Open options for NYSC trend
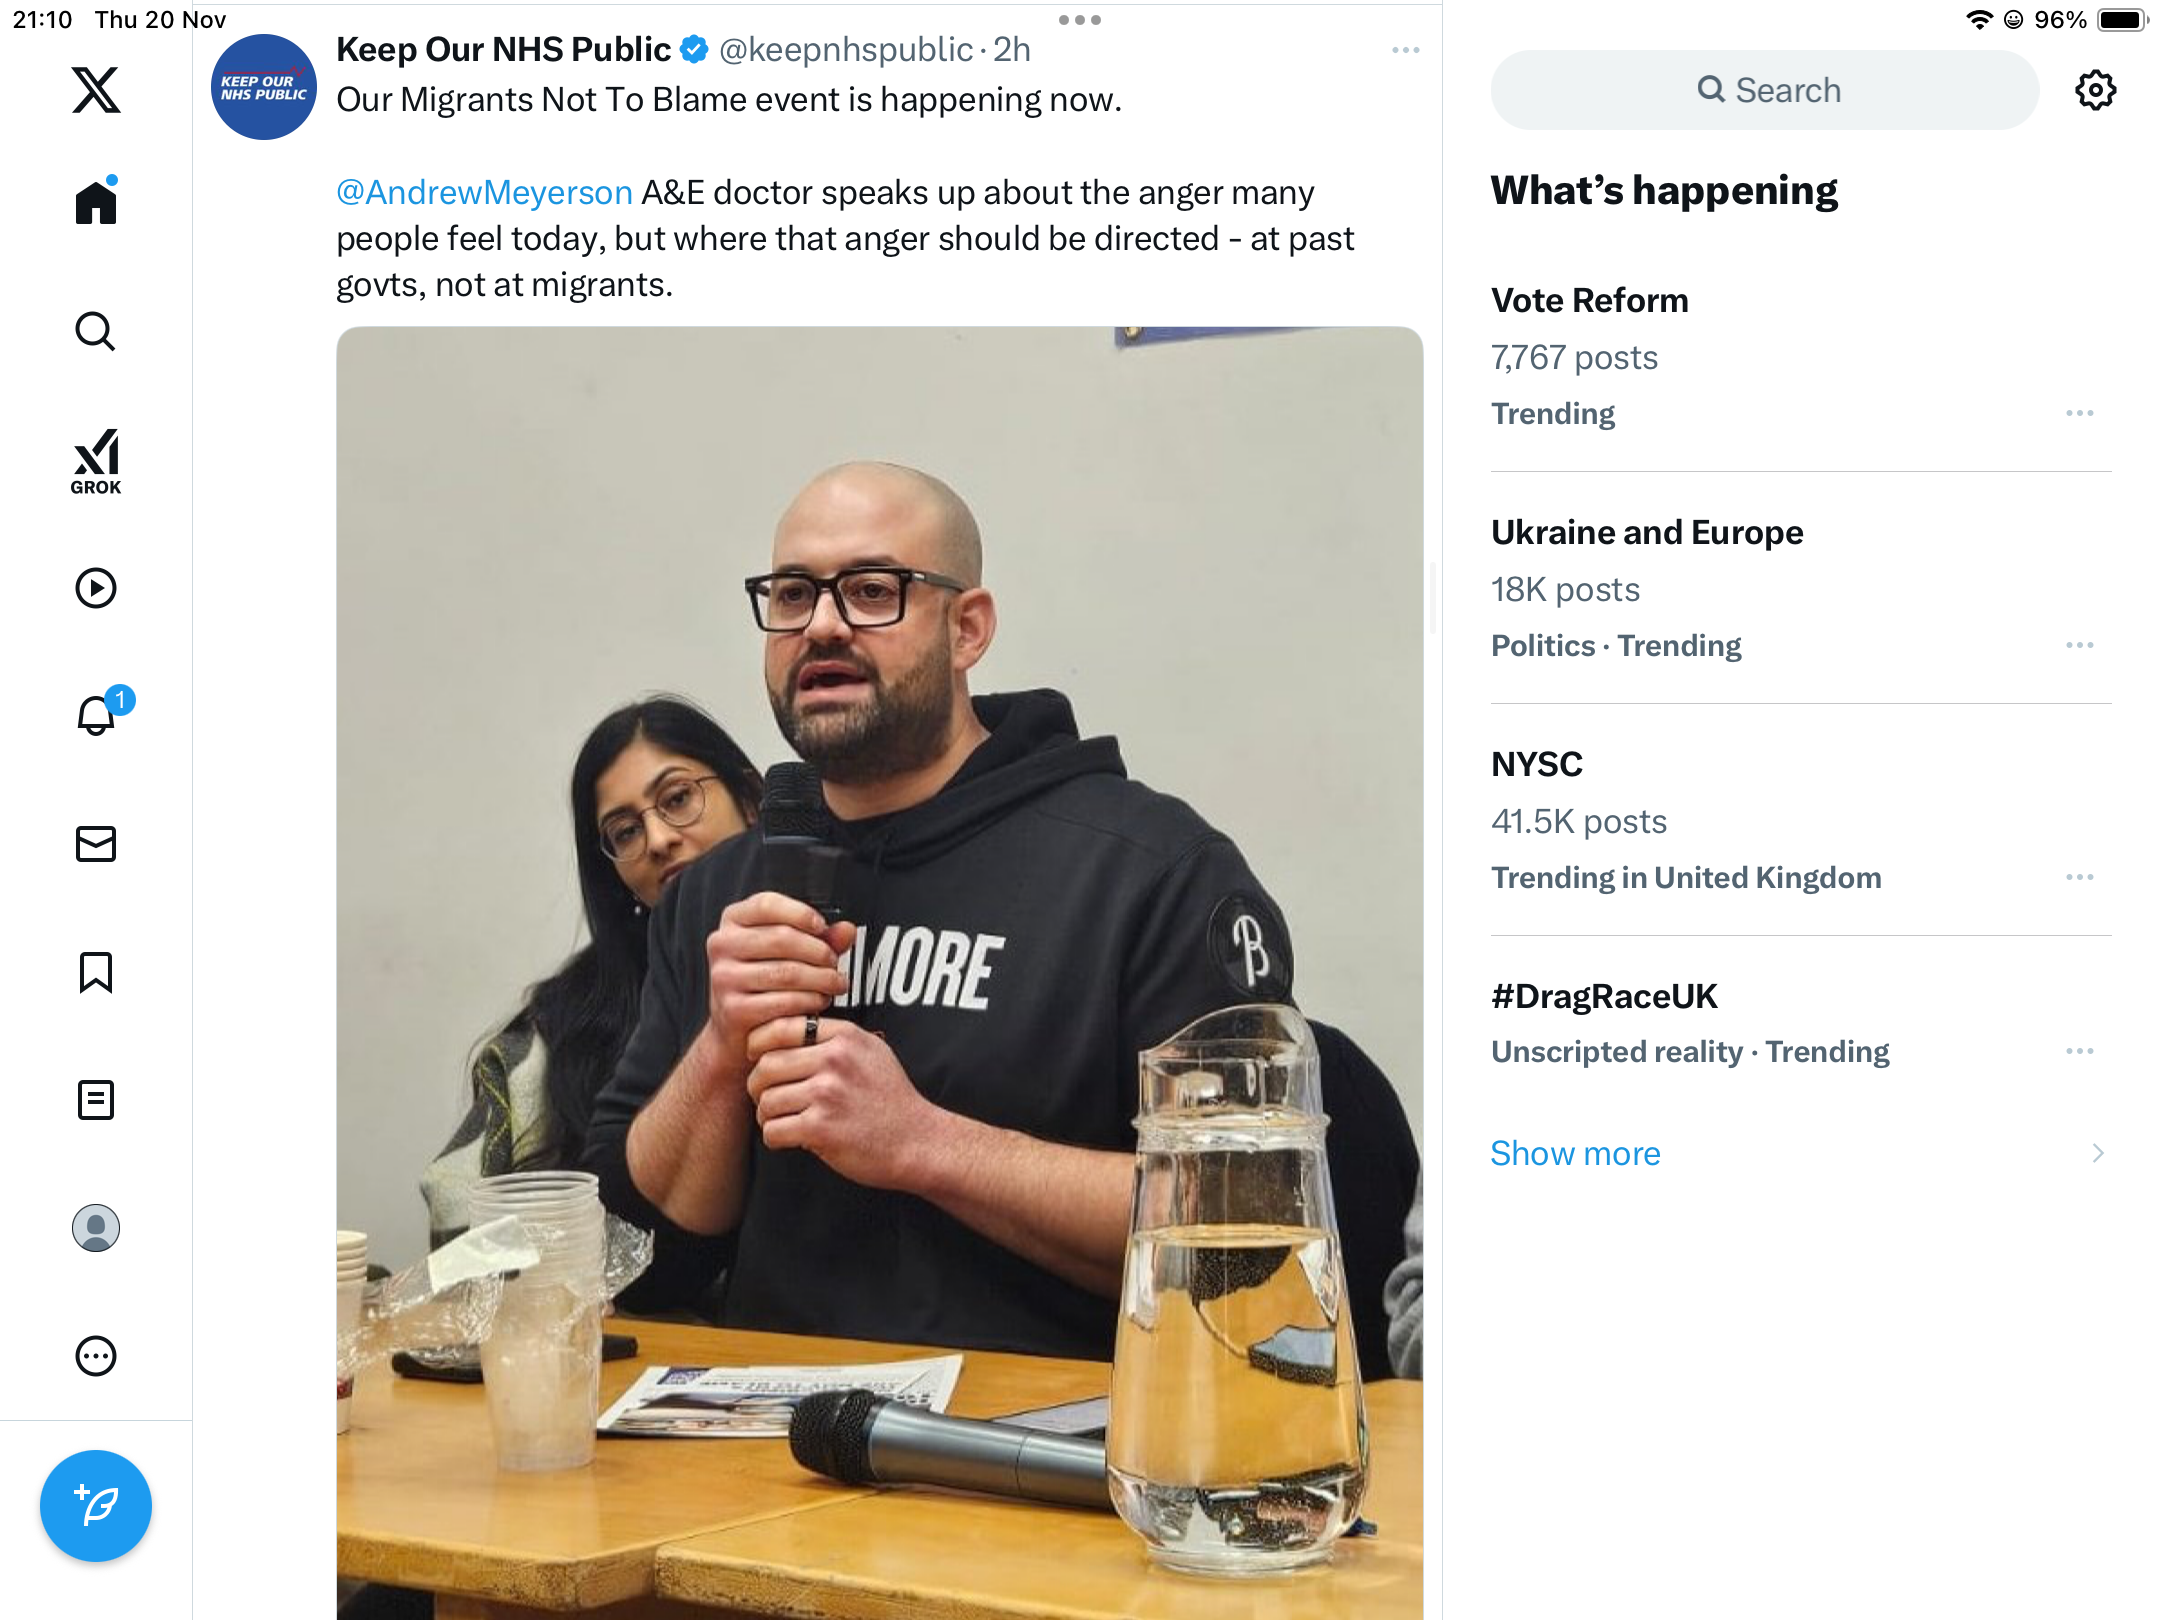 pyautogui.click(x=2079, y=877)
